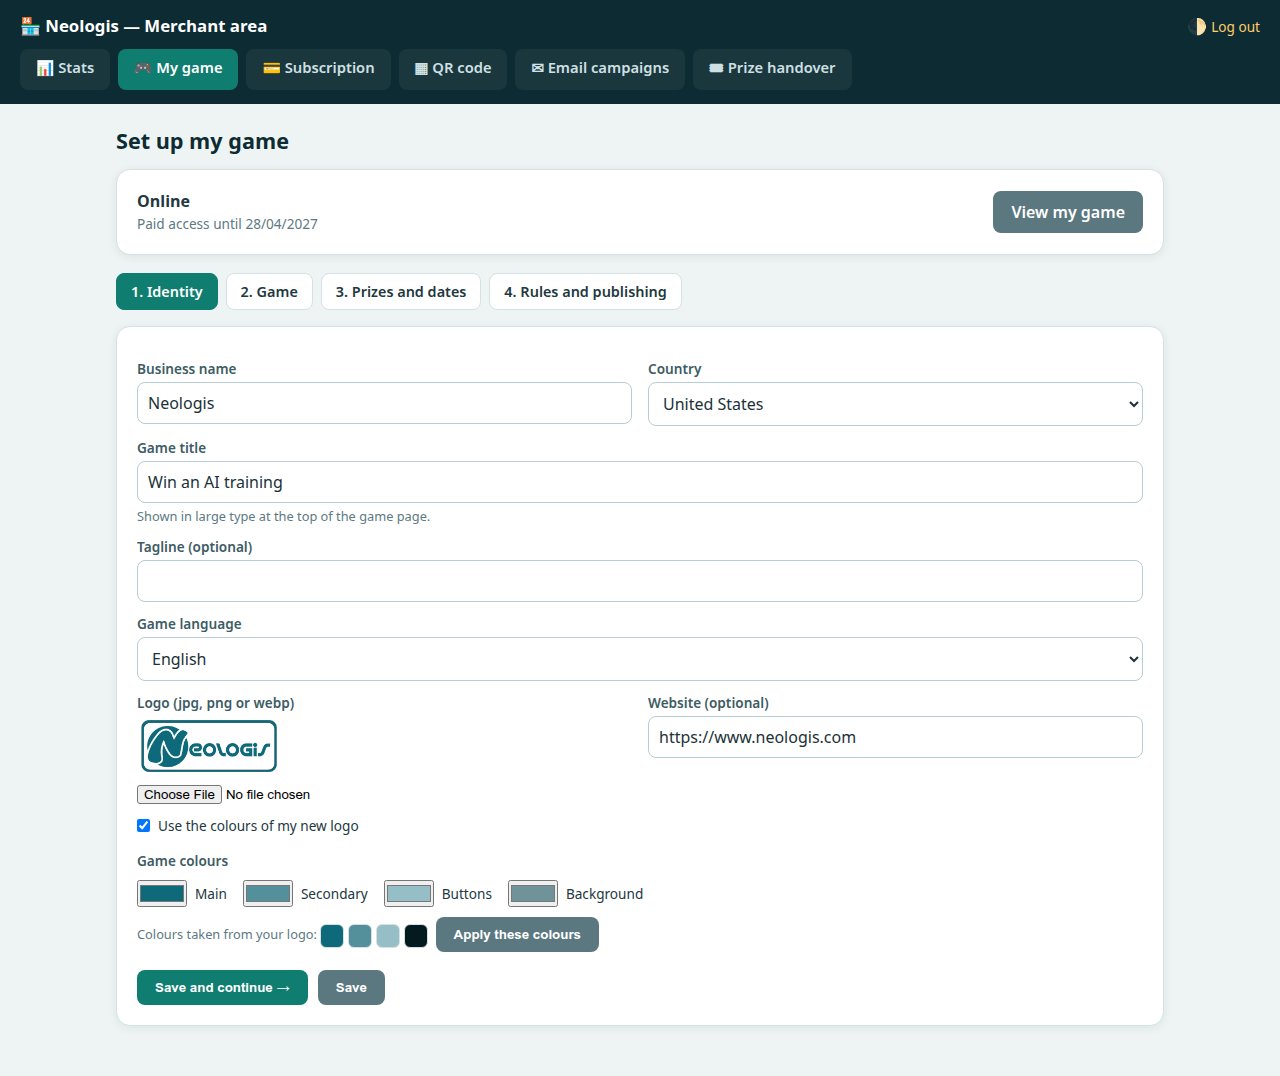This screenshot has width=1280, height=1076.
Task: Click Save and continue
Action: (222, 988)
